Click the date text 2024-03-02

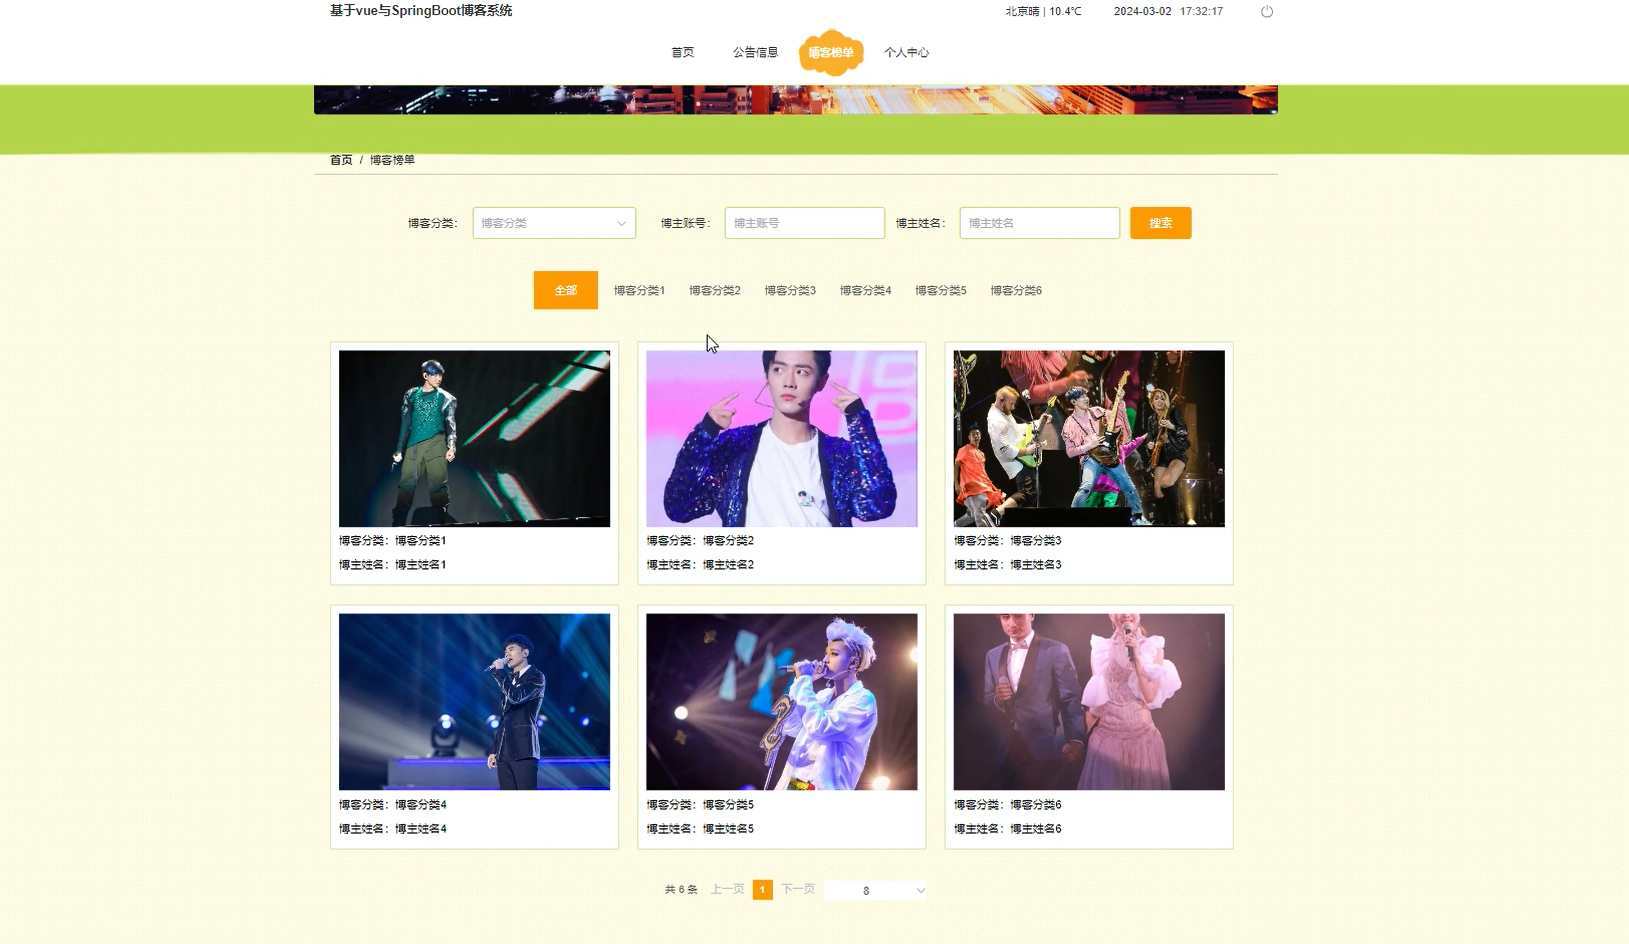[x=1142, y=12]
